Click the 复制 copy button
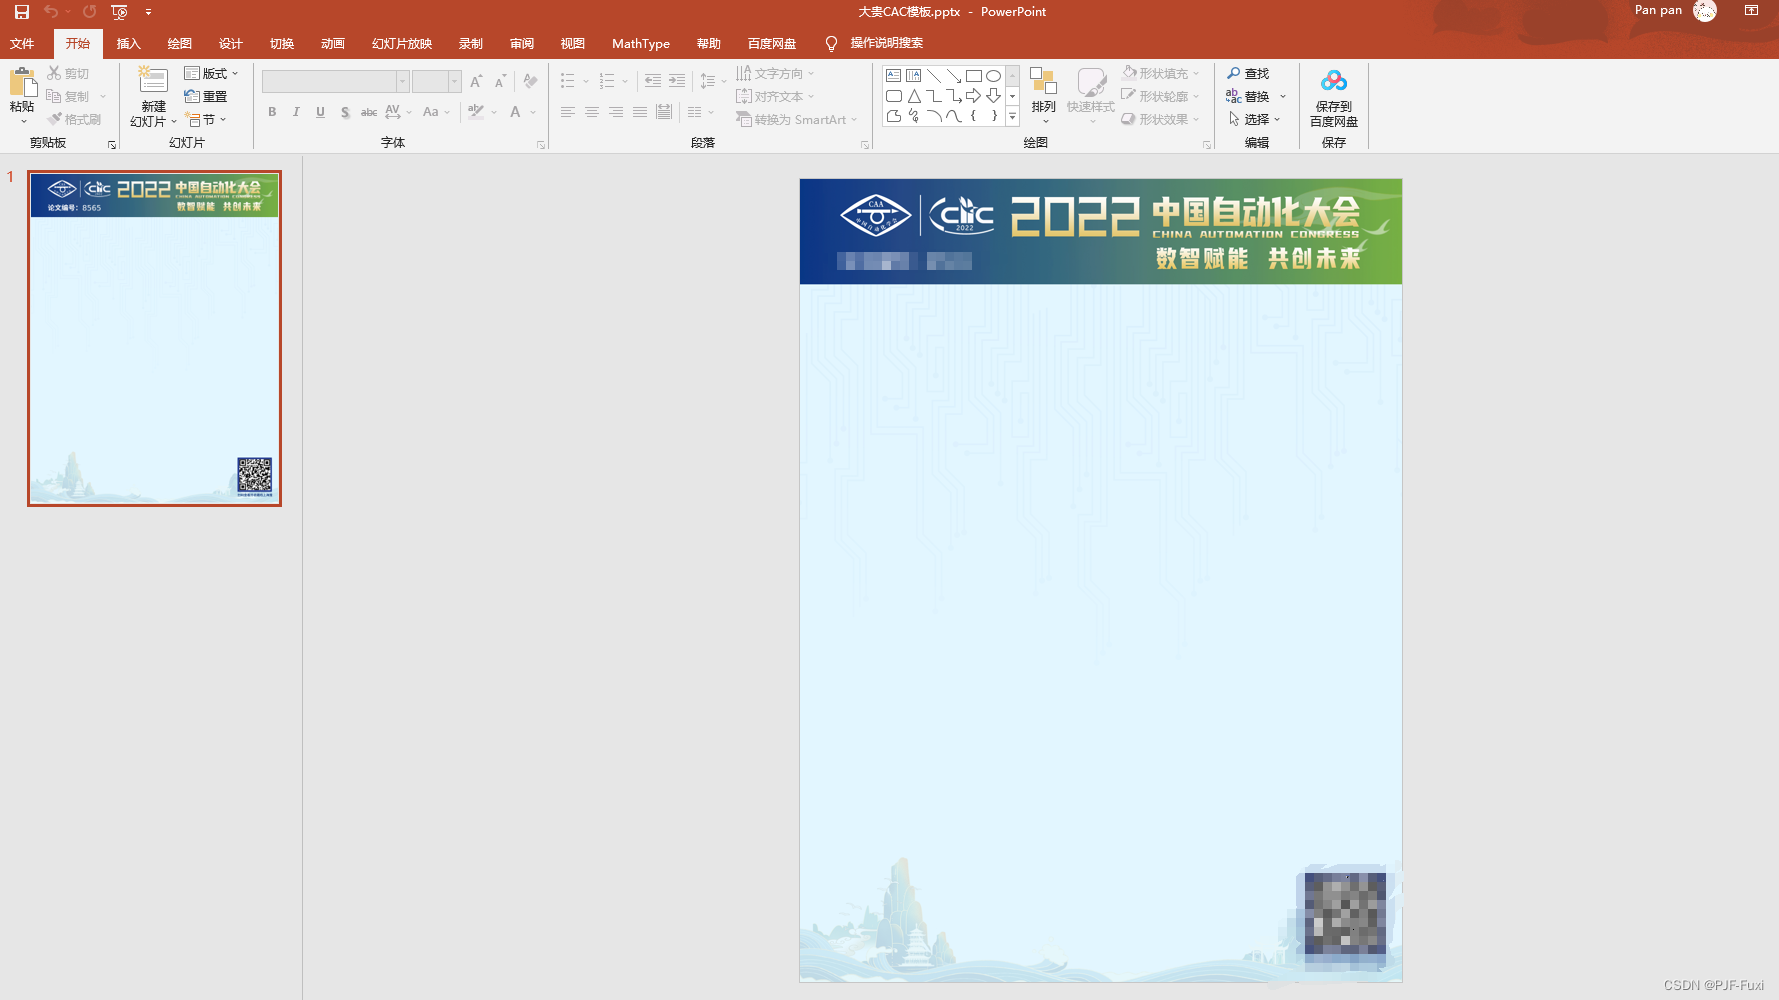Image resolution: width=1779 pixels, height=1000 pixels. pyautogui.click(x=68, y=96)
